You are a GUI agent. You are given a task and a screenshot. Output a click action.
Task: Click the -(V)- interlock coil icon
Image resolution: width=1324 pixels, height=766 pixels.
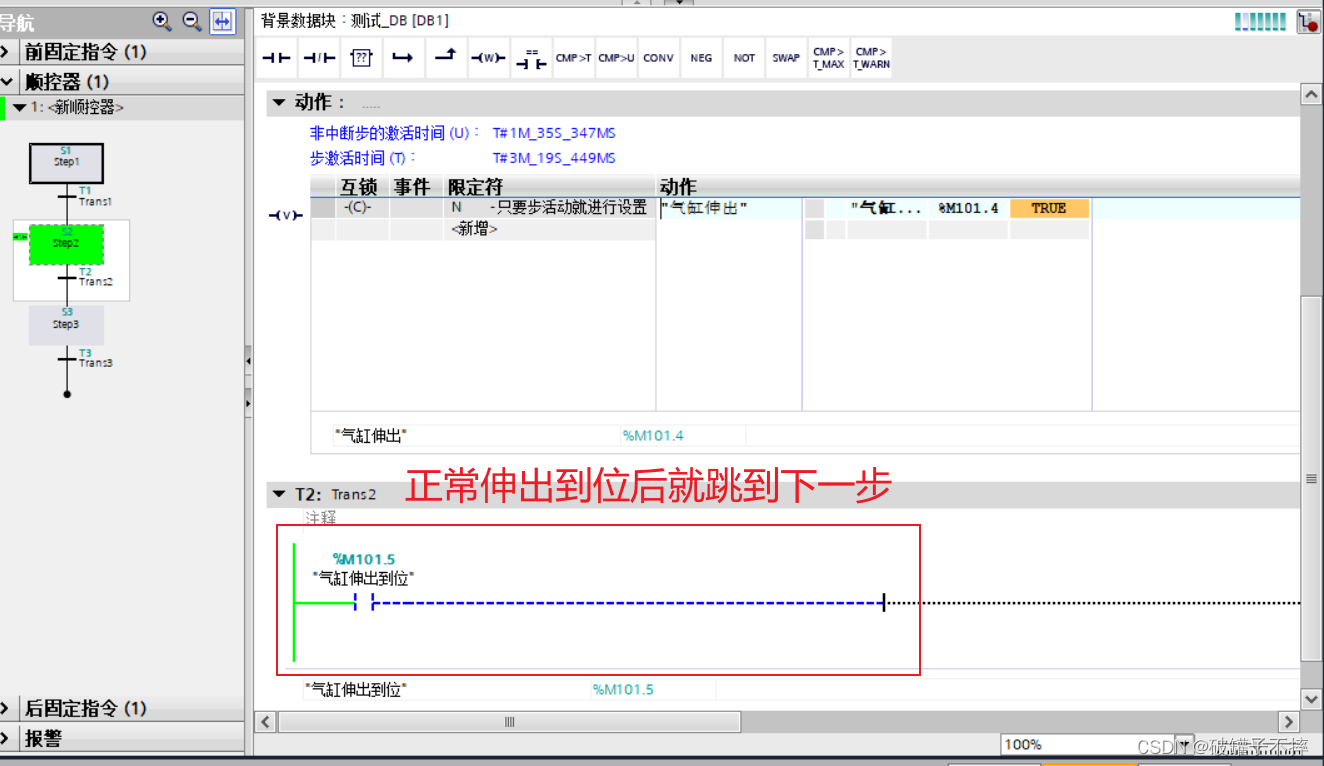click(x=286, y=215)
